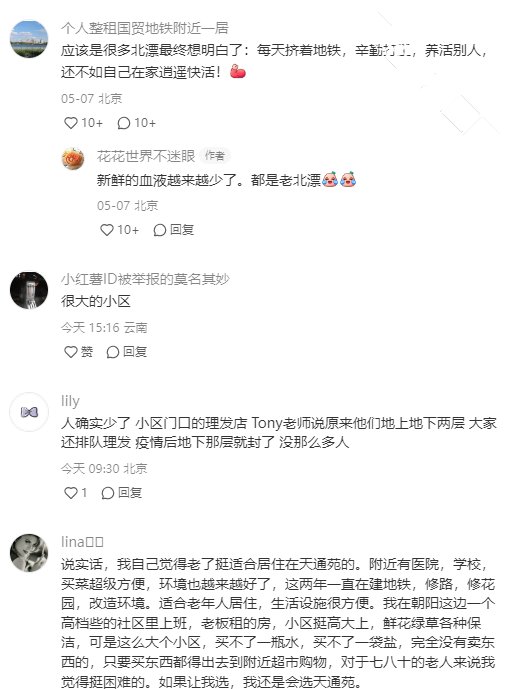Select the 作者 author badge
The width and height of the screenshot is (510, 689).
215,156
